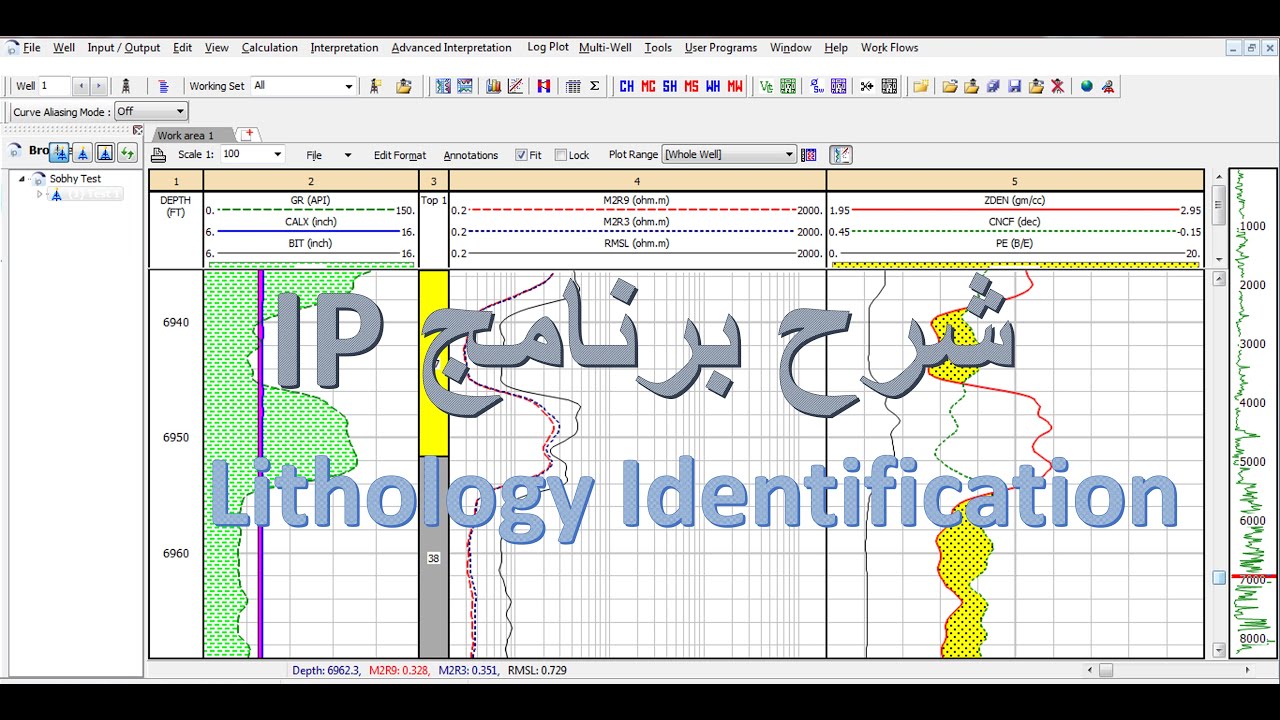Click the dropdown arrow next to File in plot toolbar

coord(348,155)
